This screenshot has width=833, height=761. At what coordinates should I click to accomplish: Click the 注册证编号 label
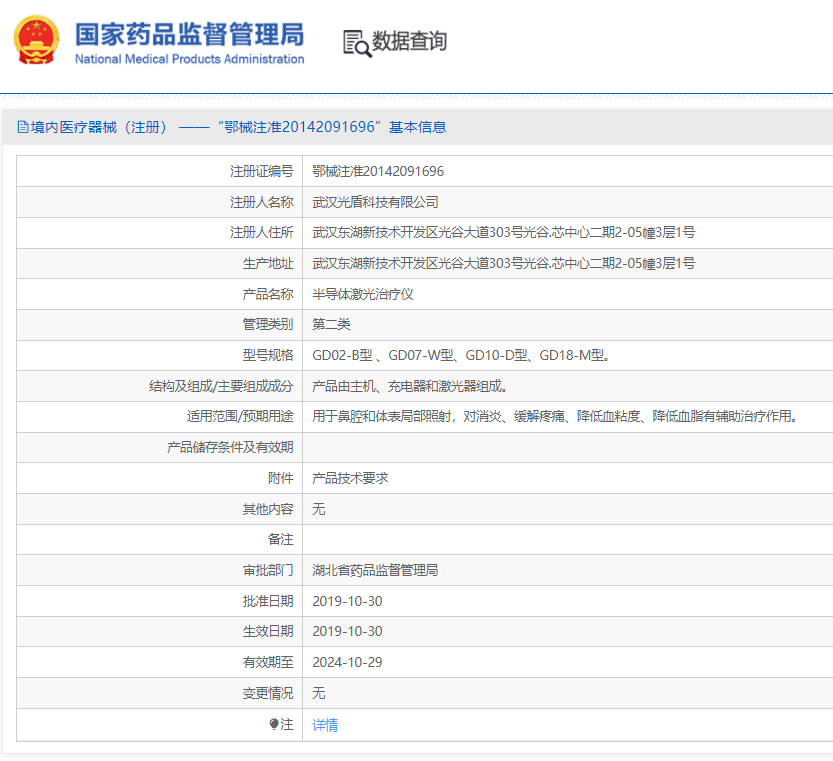point(261,171)
